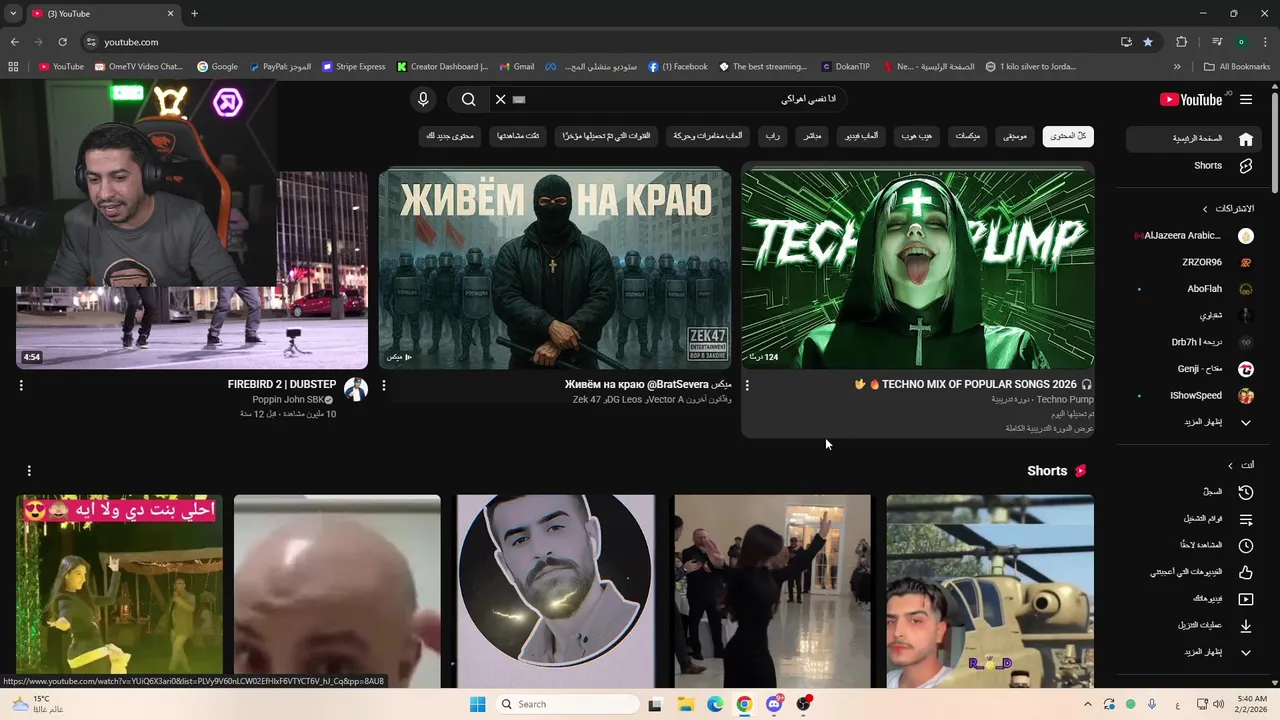Open options for Живём на краю mix

(x=384, y=385)
